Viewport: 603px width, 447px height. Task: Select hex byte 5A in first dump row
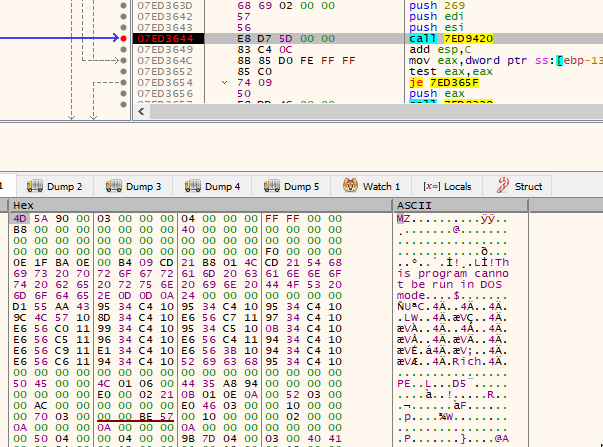point(41,218)
